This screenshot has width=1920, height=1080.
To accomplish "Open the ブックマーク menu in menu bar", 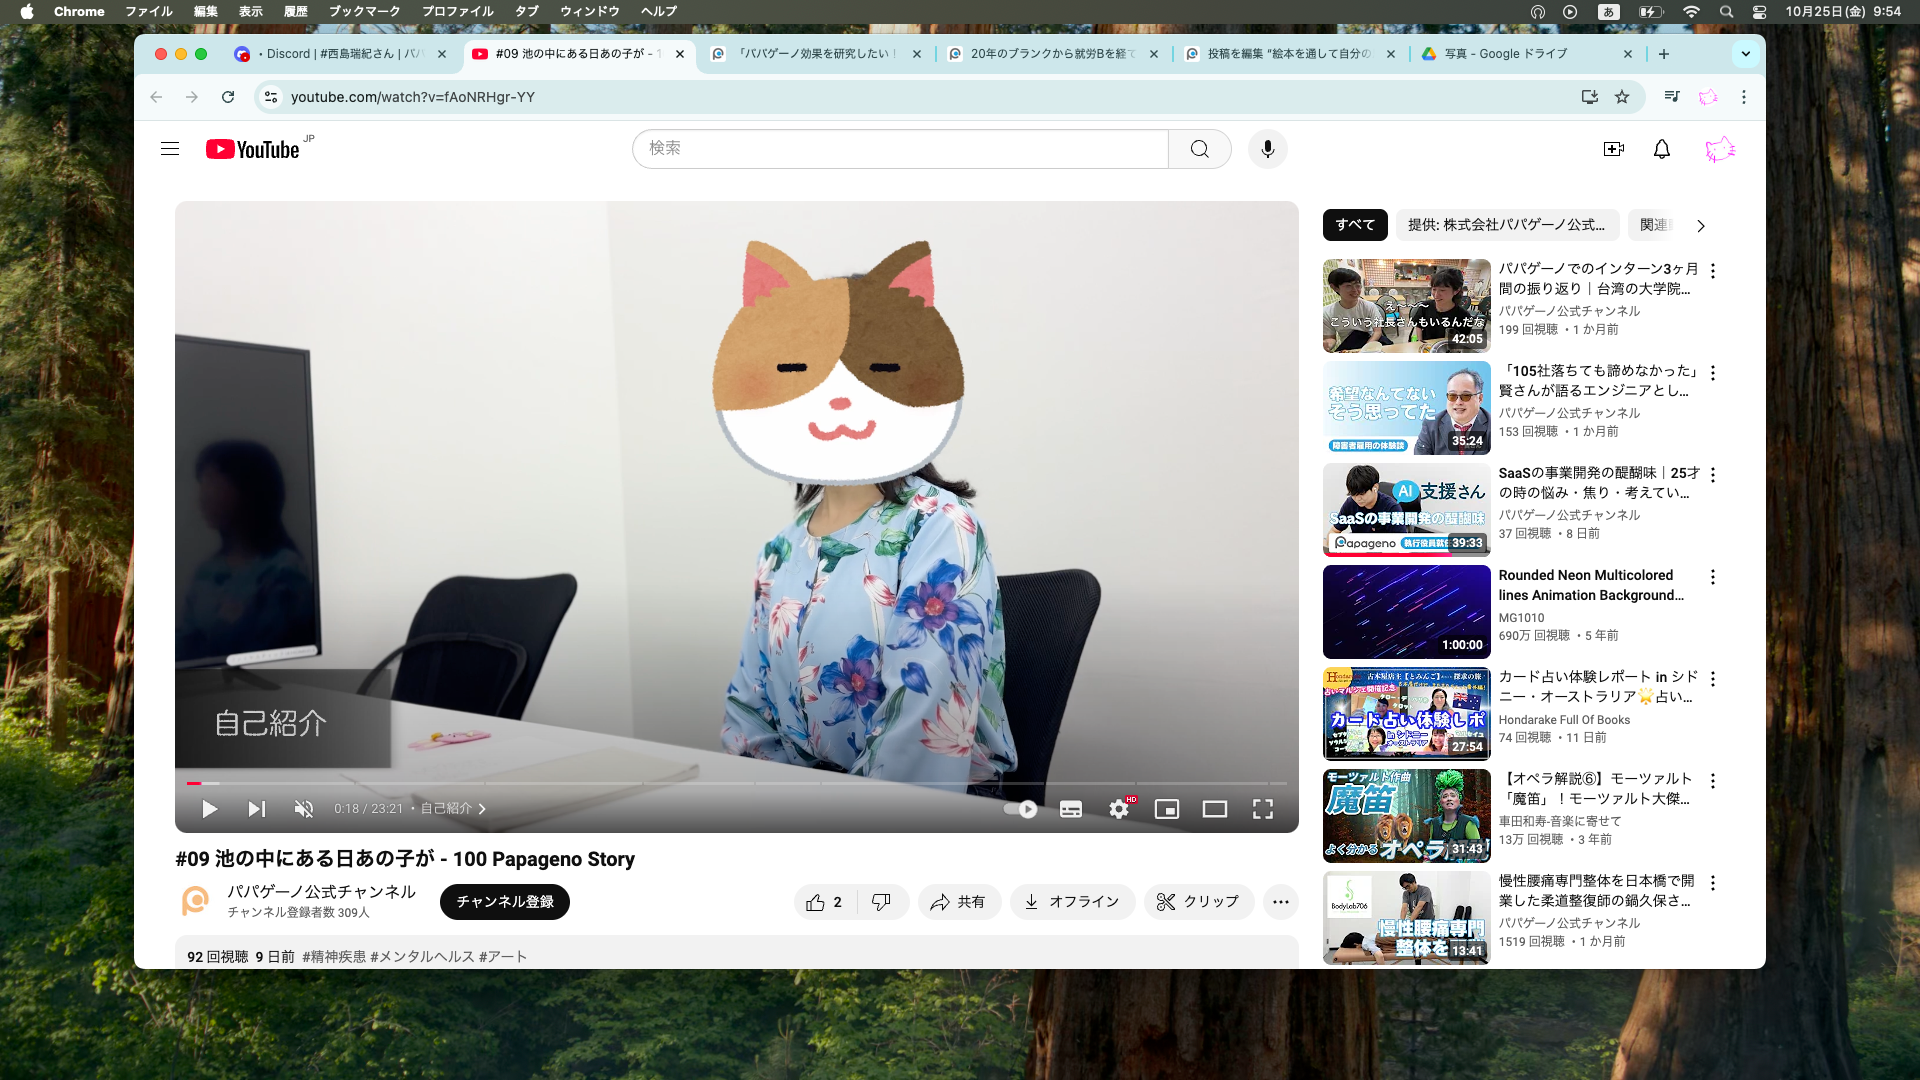I will (364, 11).
